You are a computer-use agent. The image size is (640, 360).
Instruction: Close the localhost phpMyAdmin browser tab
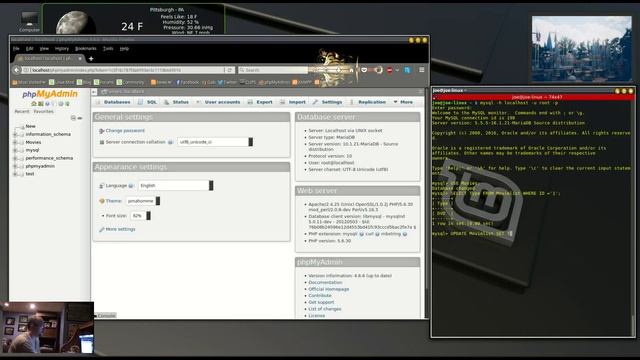(80, 58)
